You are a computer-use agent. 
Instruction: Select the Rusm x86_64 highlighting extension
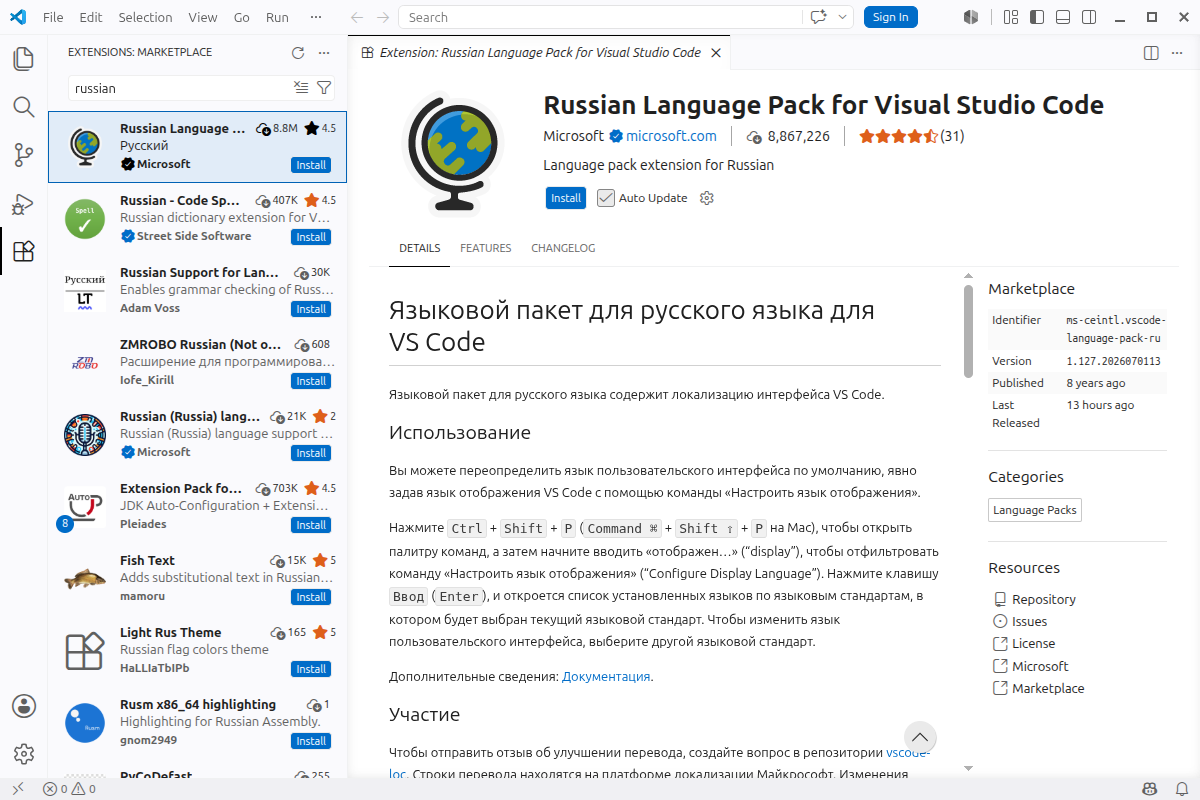tap(198, 722)
